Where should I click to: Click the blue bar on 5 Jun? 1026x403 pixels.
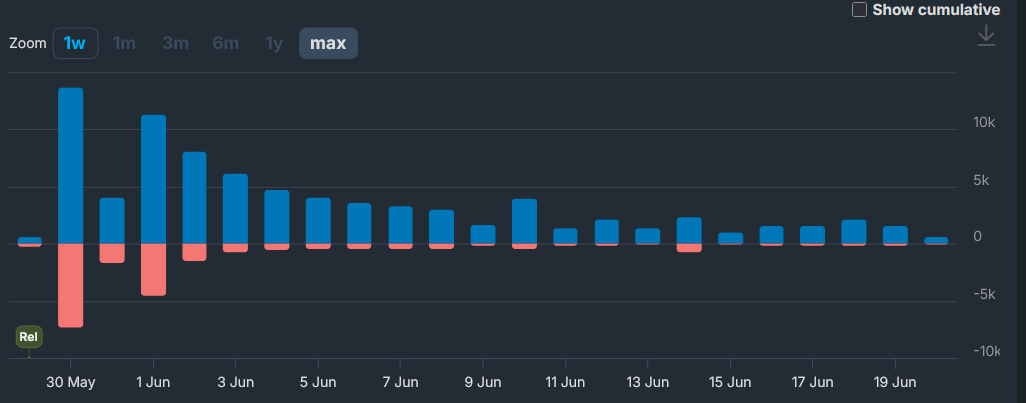pos(318,221)
